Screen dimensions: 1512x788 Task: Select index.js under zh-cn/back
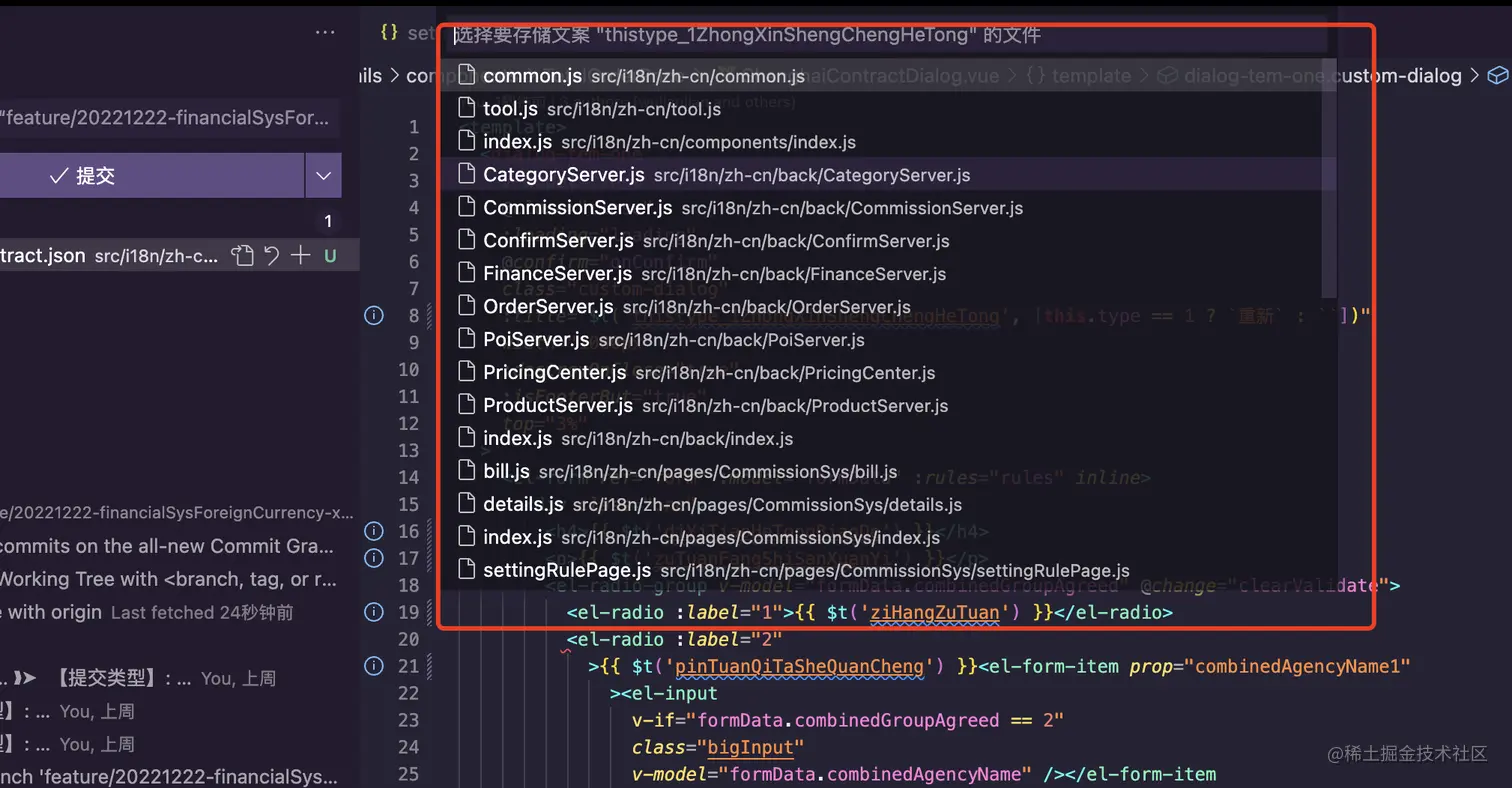(x=888, y=439)
